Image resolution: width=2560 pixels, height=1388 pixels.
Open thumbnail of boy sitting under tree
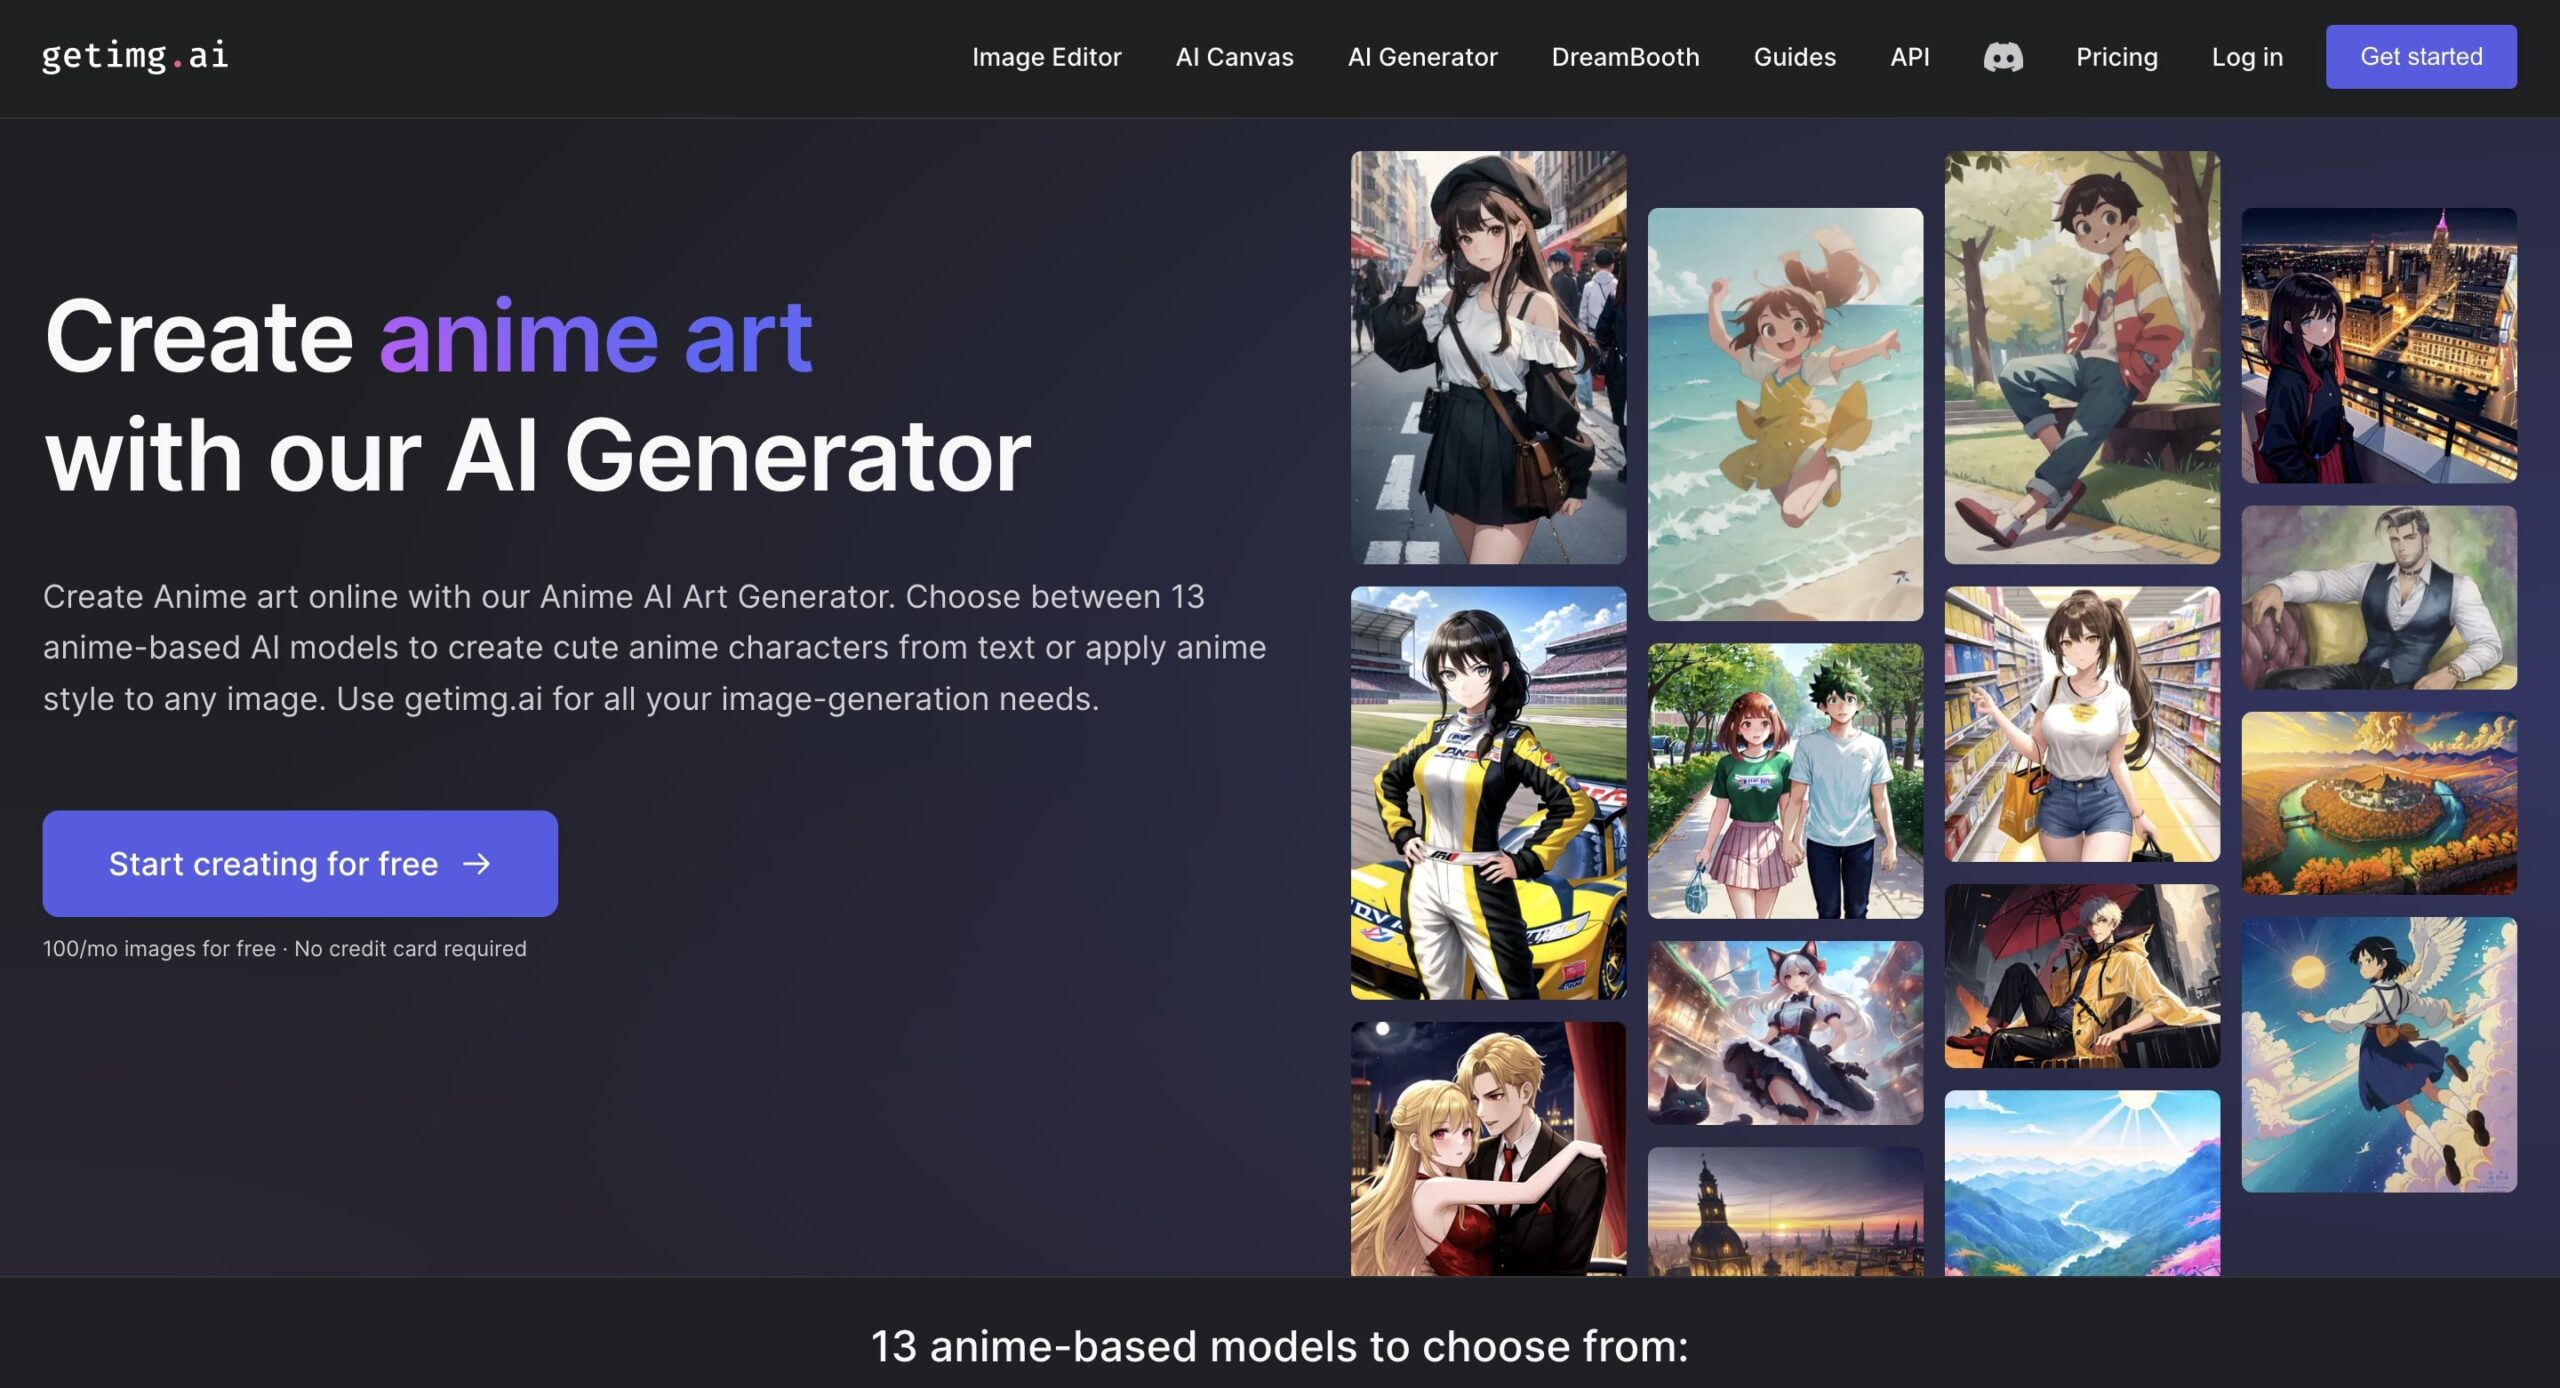(2082, 357)
